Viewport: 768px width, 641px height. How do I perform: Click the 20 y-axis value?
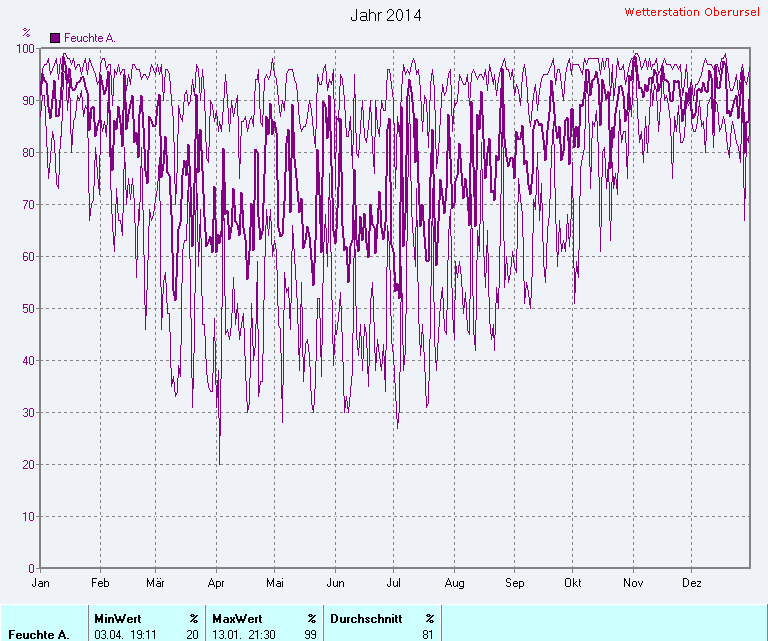[28, 464]
